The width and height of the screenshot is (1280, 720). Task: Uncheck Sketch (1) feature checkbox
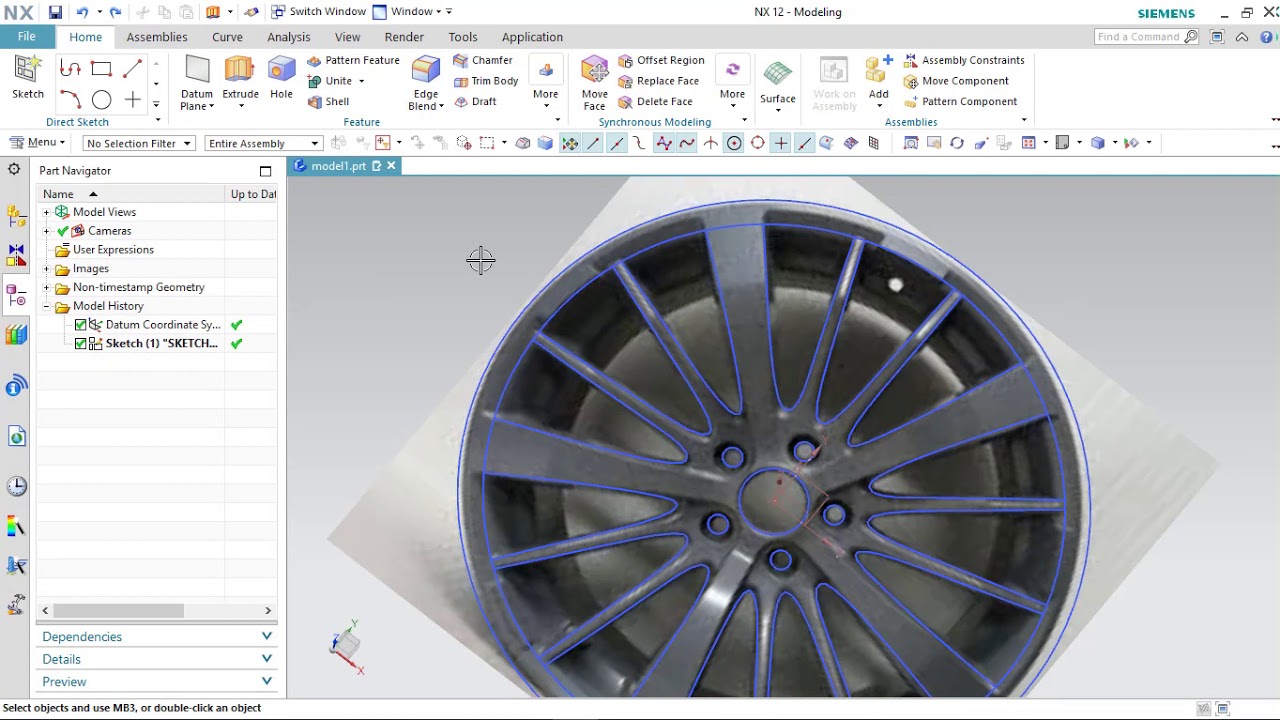tap(81, 344)
